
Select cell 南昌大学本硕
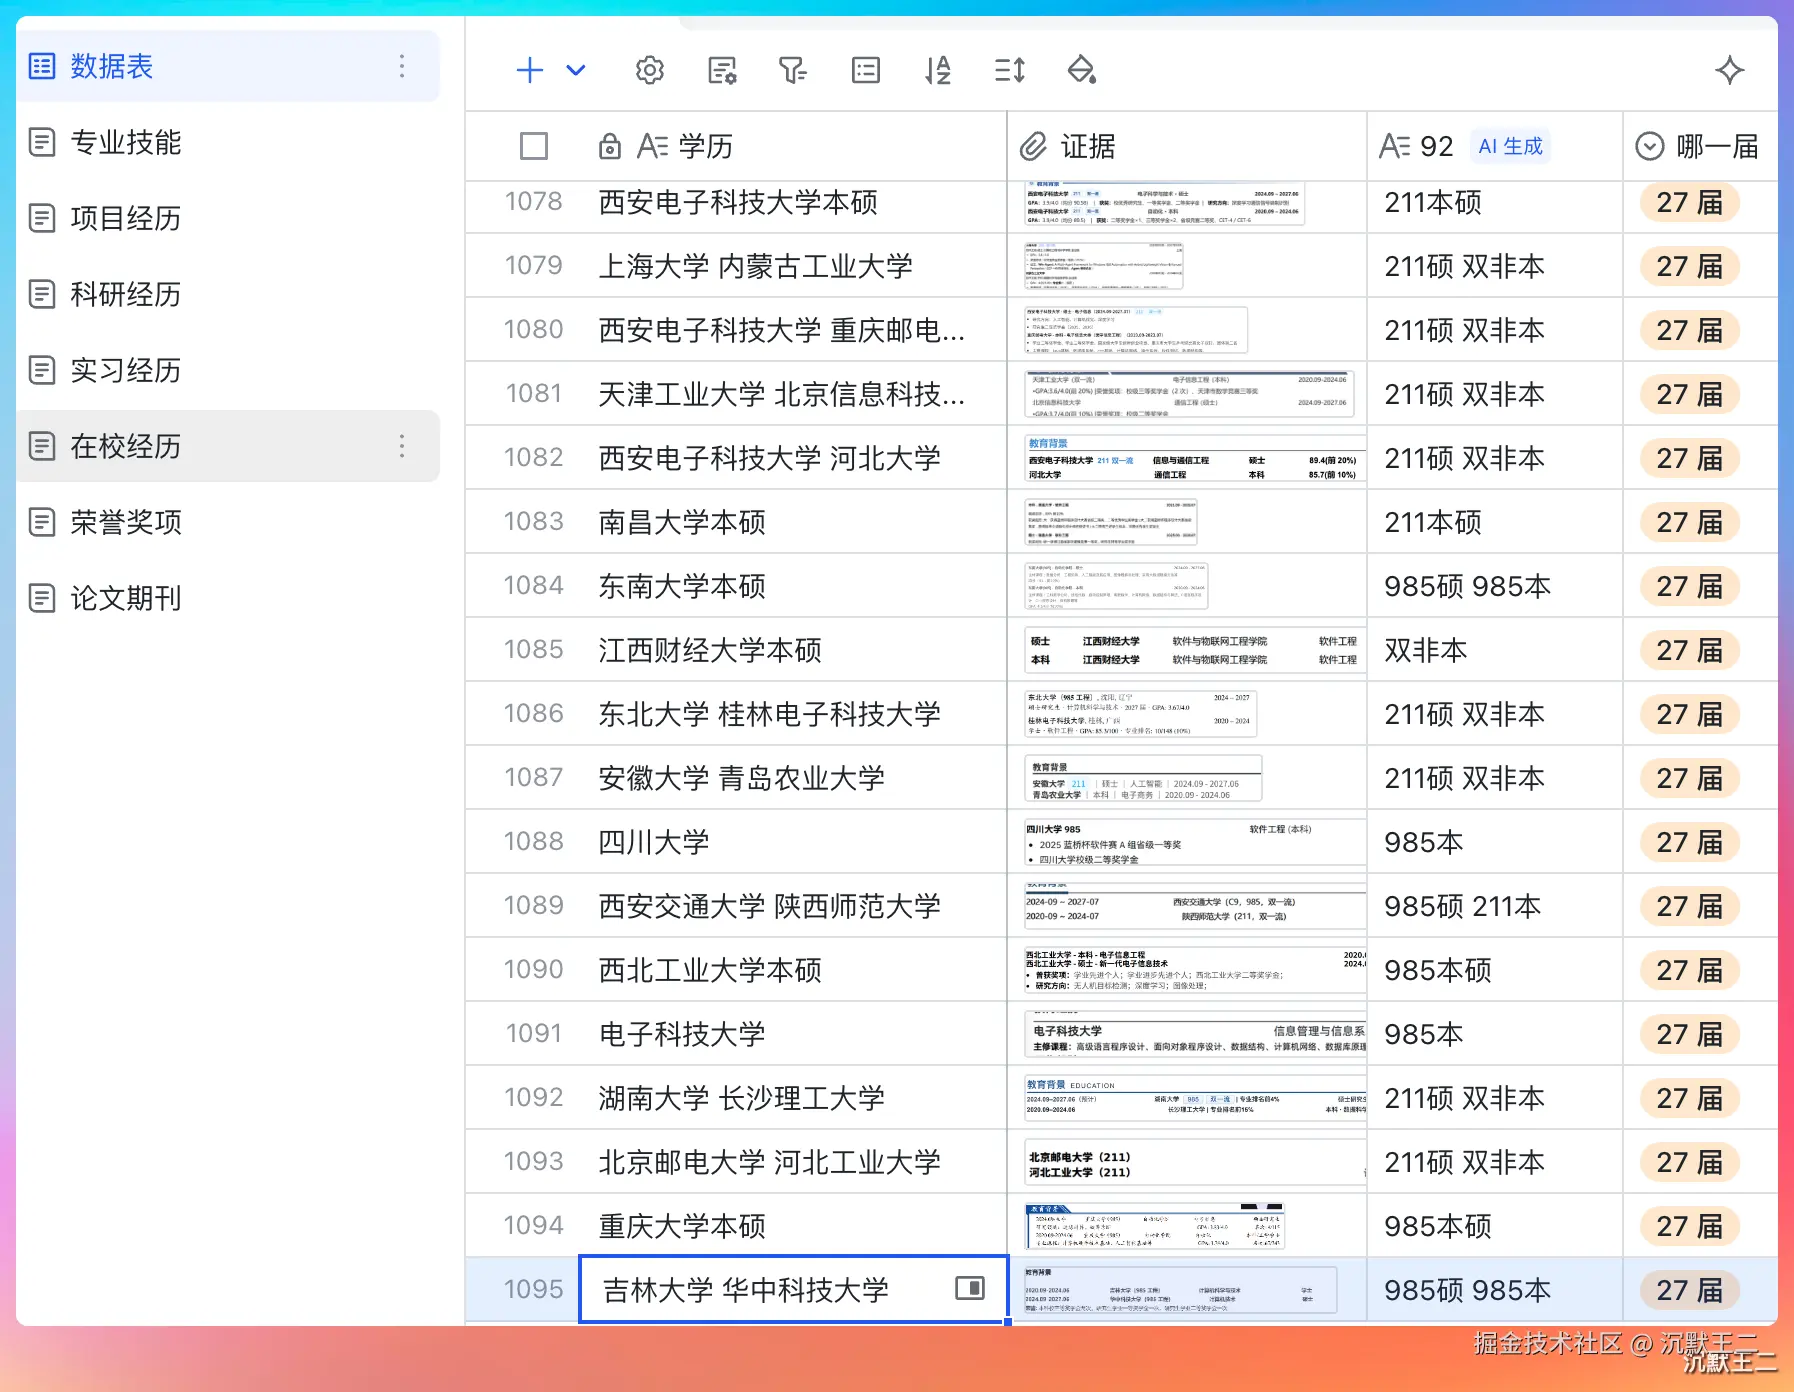(x=794, y=522)
